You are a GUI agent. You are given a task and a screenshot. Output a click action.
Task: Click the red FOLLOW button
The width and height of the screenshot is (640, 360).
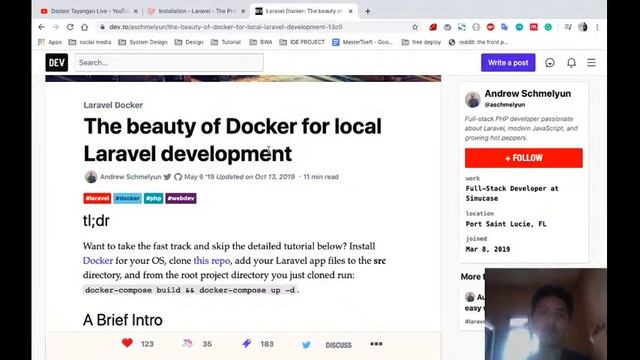point(524,158)
